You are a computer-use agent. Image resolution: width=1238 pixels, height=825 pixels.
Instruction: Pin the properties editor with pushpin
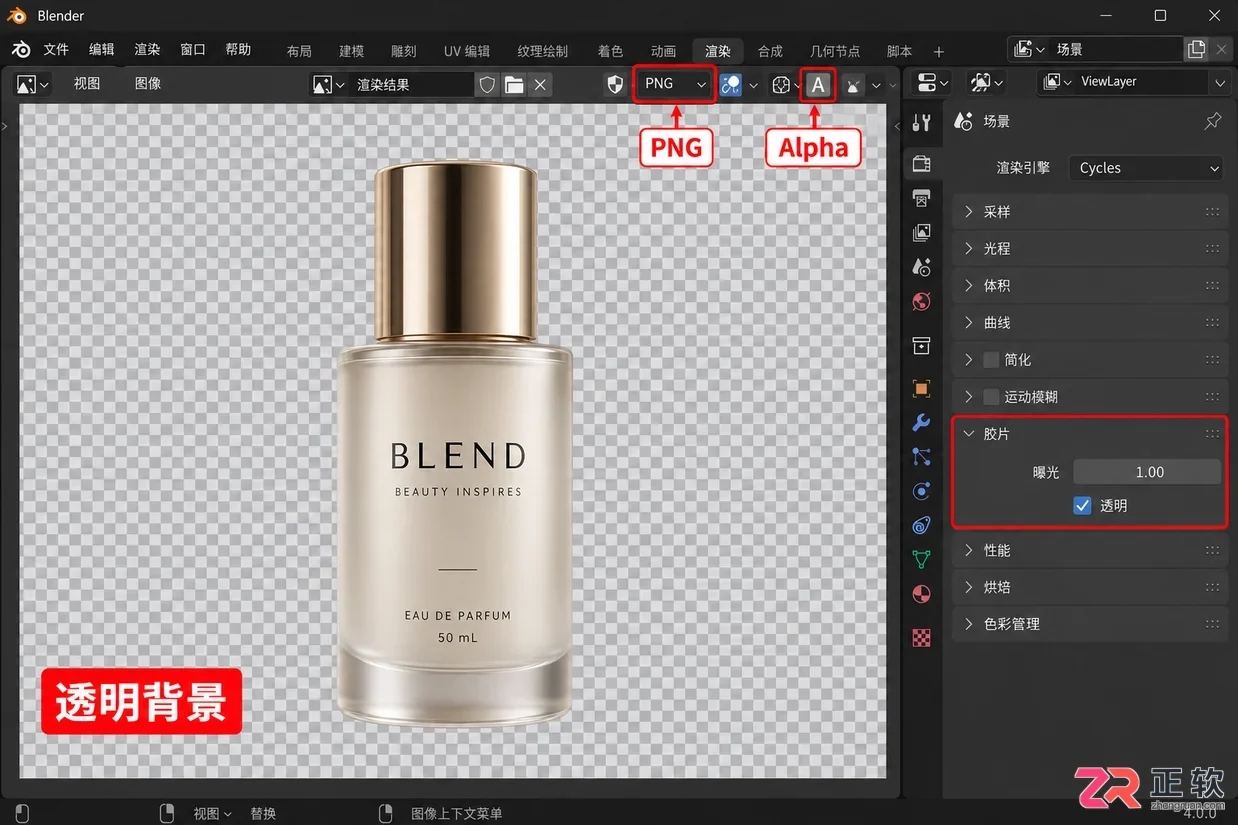coord(1212,121)
